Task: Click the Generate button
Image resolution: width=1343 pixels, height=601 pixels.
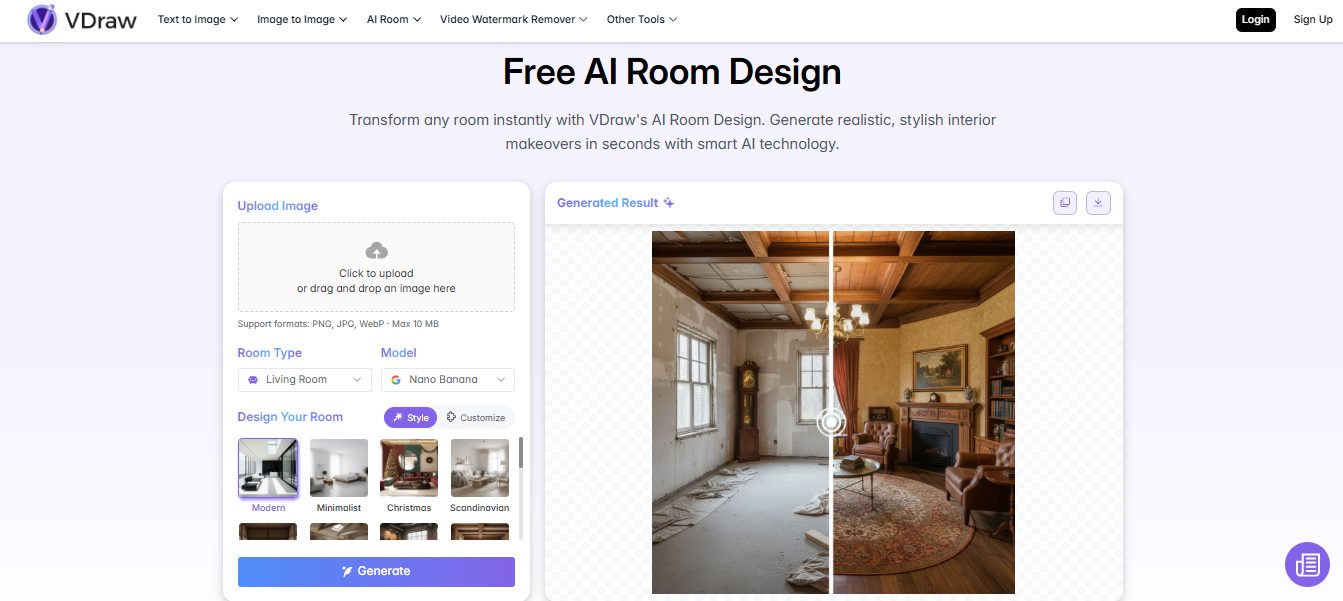Action: tap(376, 571)
